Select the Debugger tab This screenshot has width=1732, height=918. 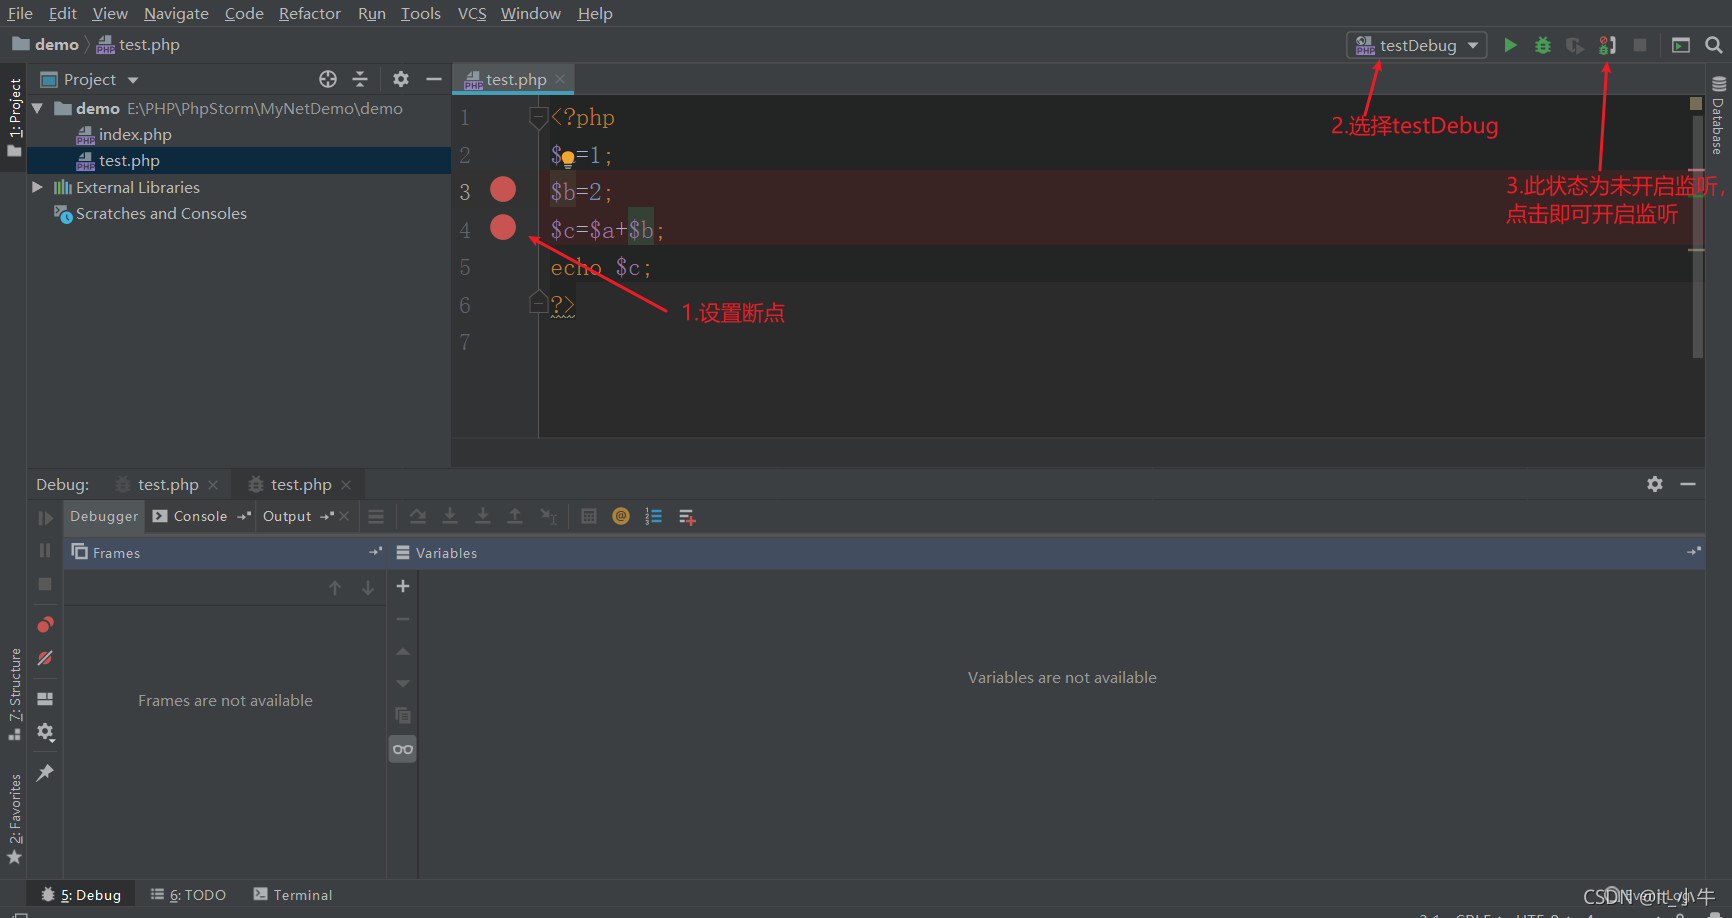coord(104,516)
